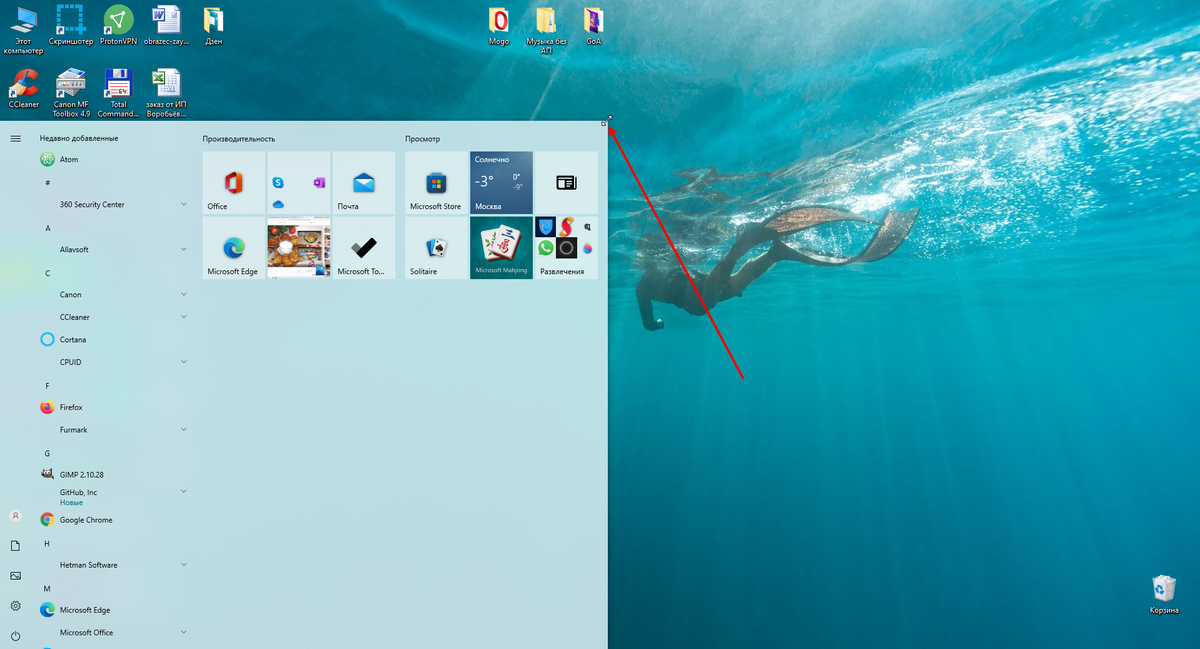Expand the CPUID folder
The image size is (1200, 649).
tap(113, 362)
